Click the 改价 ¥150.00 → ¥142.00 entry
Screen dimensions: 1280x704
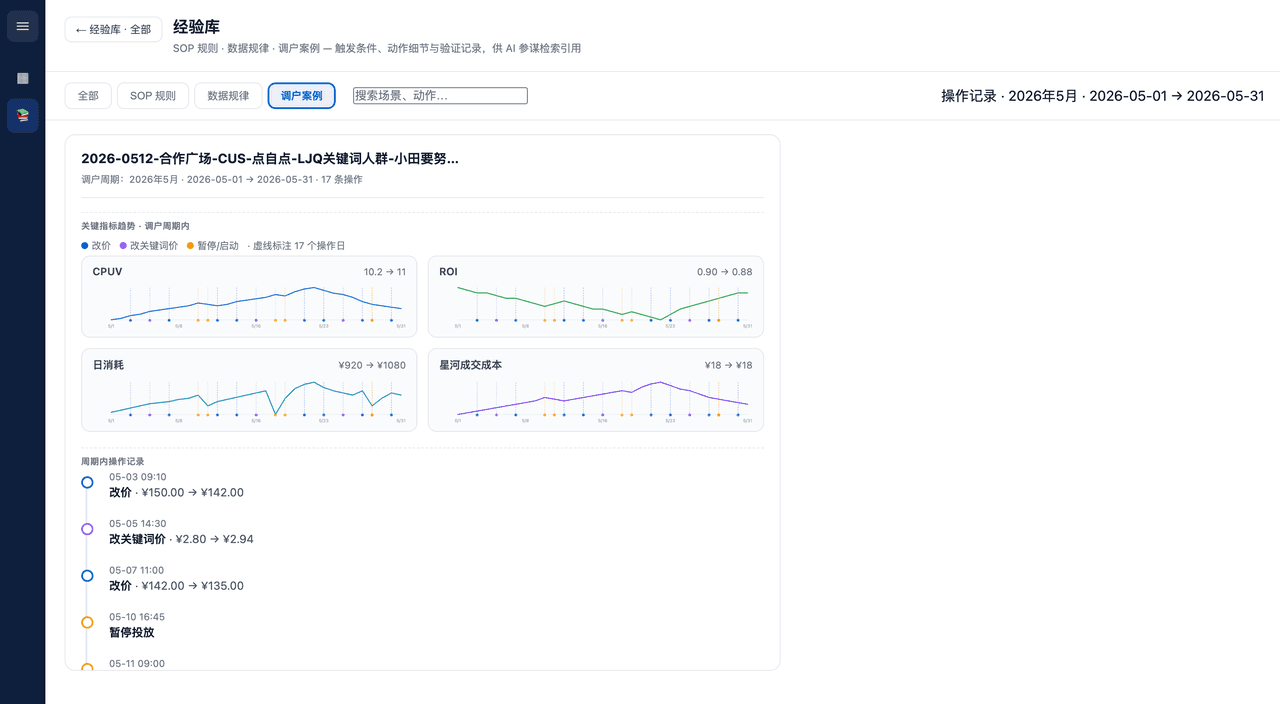(176, 493)
